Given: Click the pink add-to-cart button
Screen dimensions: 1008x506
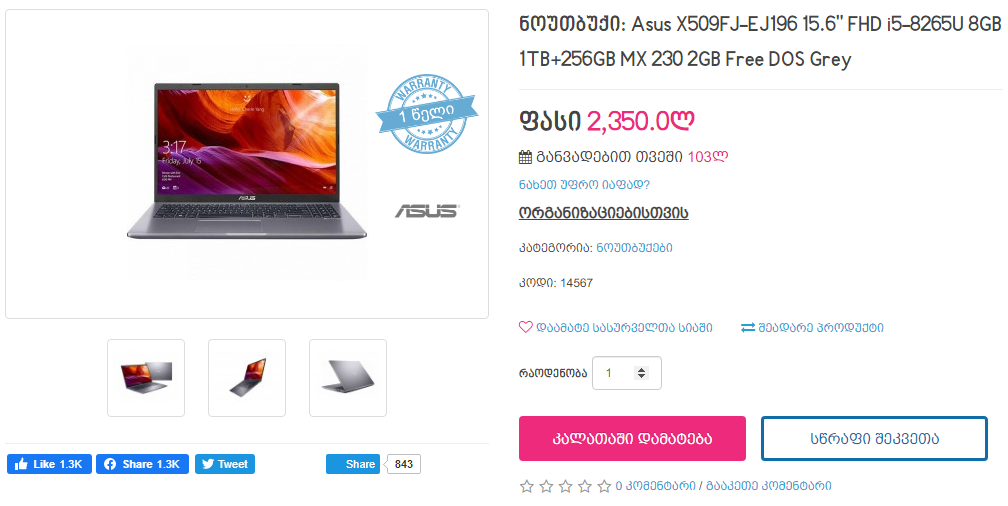Looking at the screenshot, I should pyautogui.click(x=633, y=438).
